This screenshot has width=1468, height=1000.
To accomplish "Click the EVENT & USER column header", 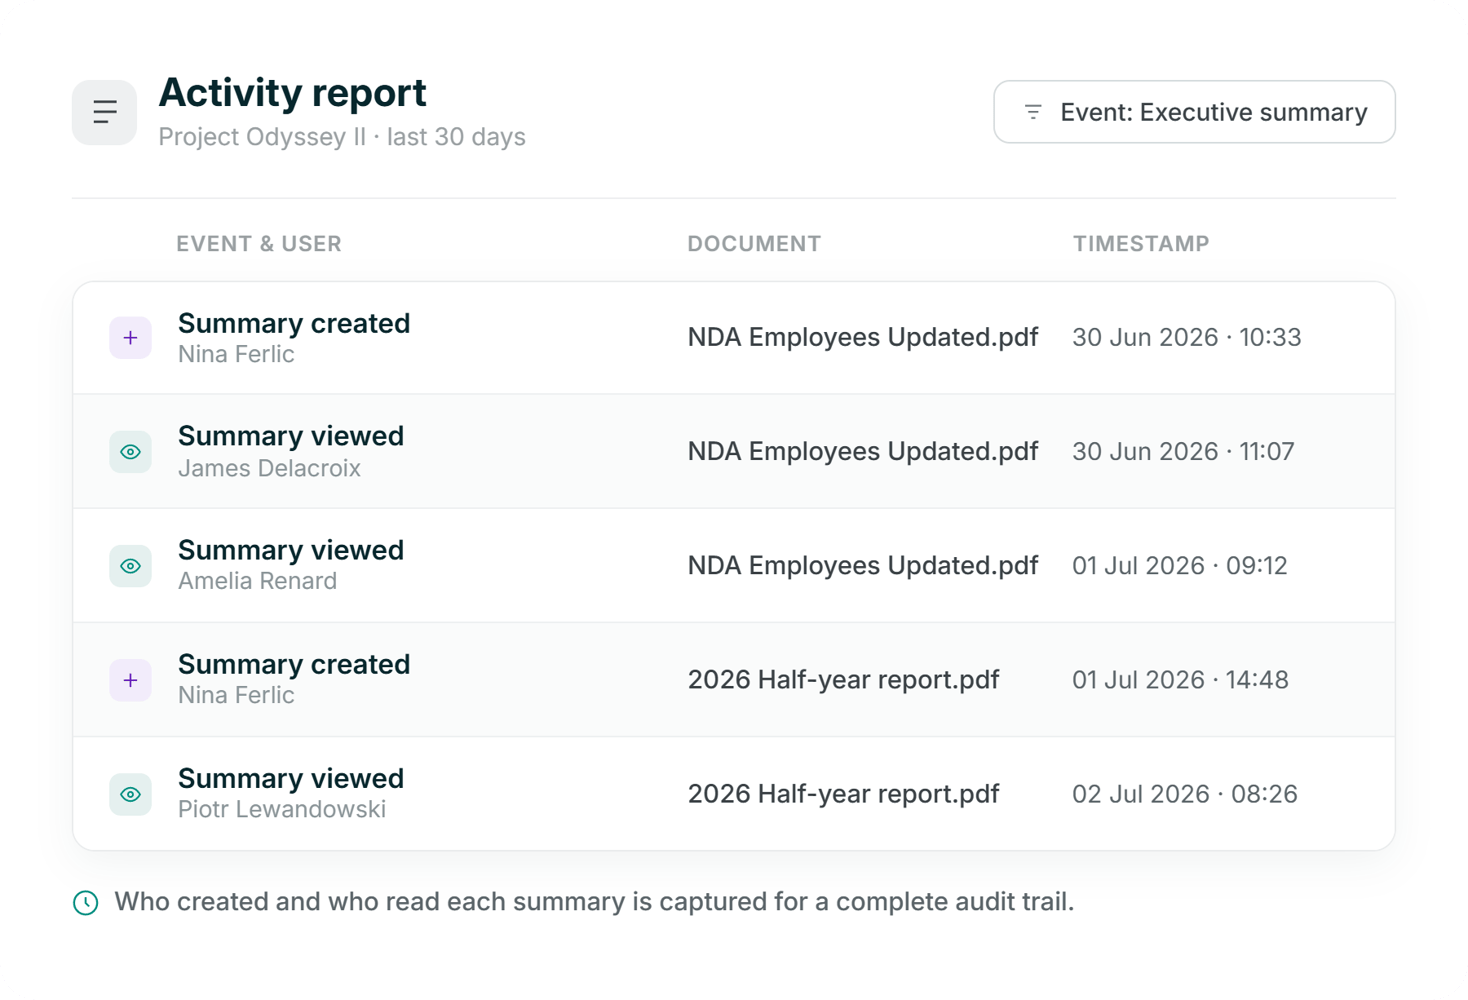I will point(259,244).
